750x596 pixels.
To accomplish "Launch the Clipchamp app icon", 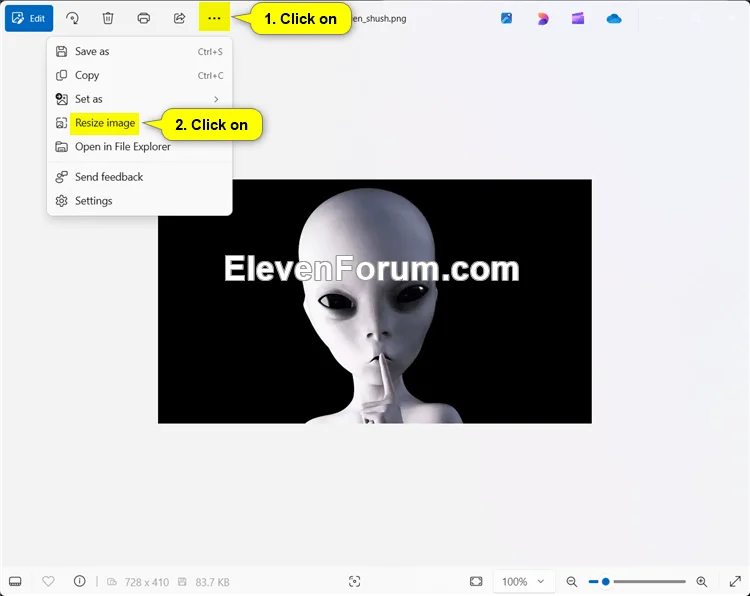I will click(578, 19).
